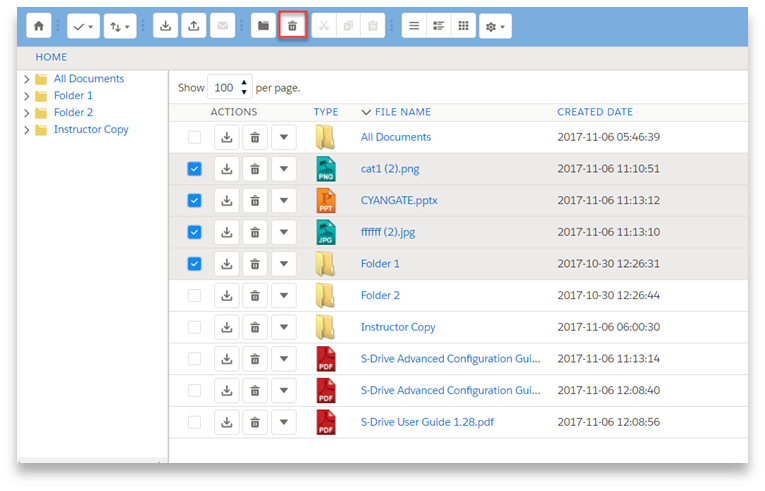This screenshot has width=765, height=491.
Task: Open S-Drive User Guide 1.28.pdf link
Action: click(427, 422)
